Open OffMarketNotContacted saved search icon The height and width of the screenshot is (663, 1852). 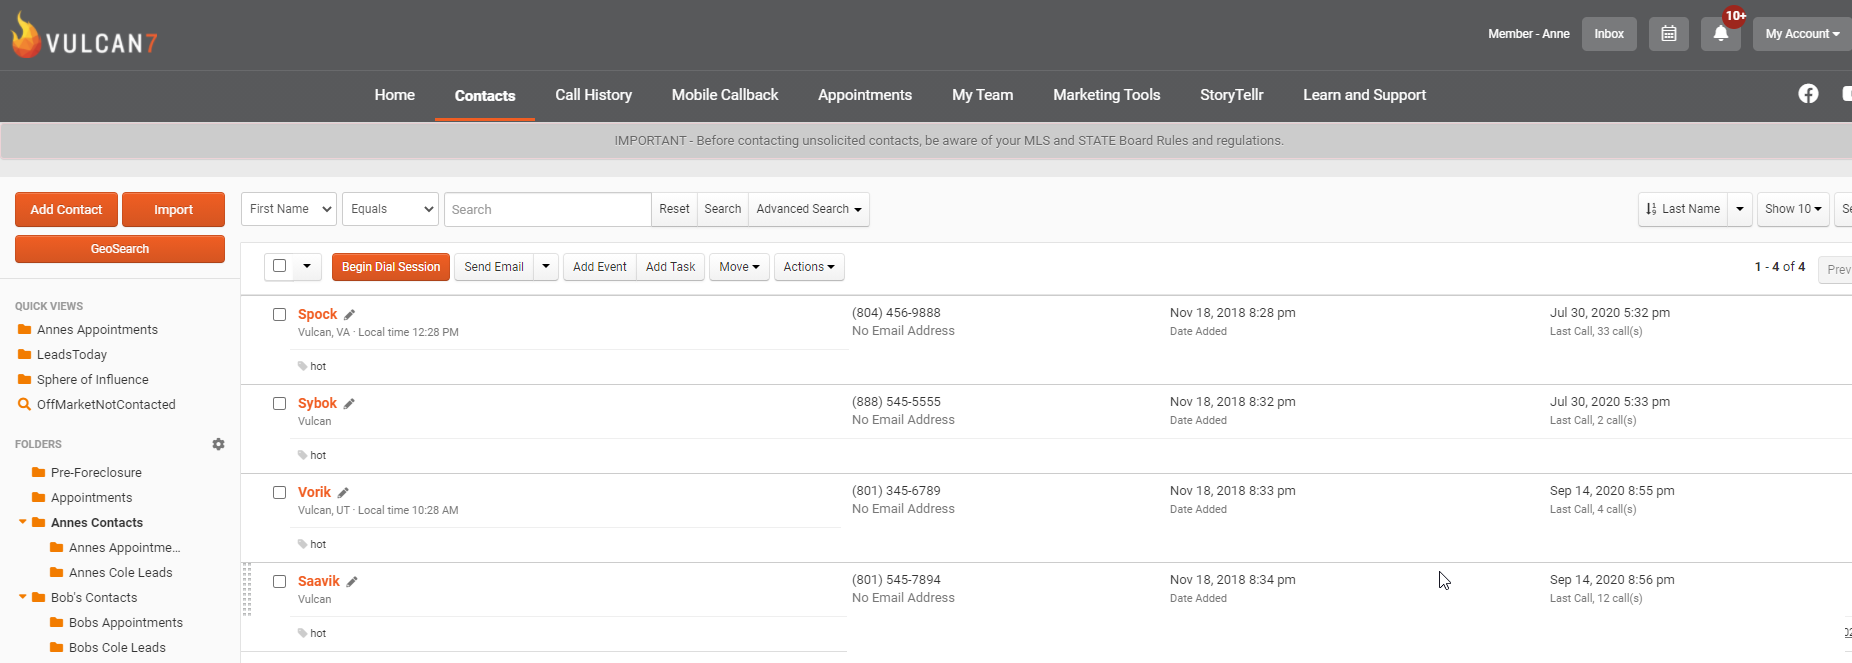tap(24, 404)
